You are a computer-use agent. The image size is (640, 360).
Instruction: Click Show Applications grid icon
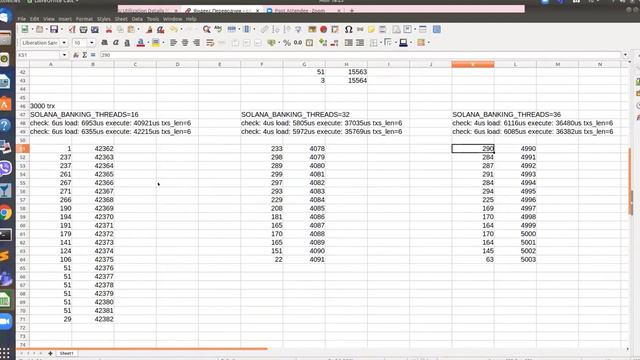point(5,353)
